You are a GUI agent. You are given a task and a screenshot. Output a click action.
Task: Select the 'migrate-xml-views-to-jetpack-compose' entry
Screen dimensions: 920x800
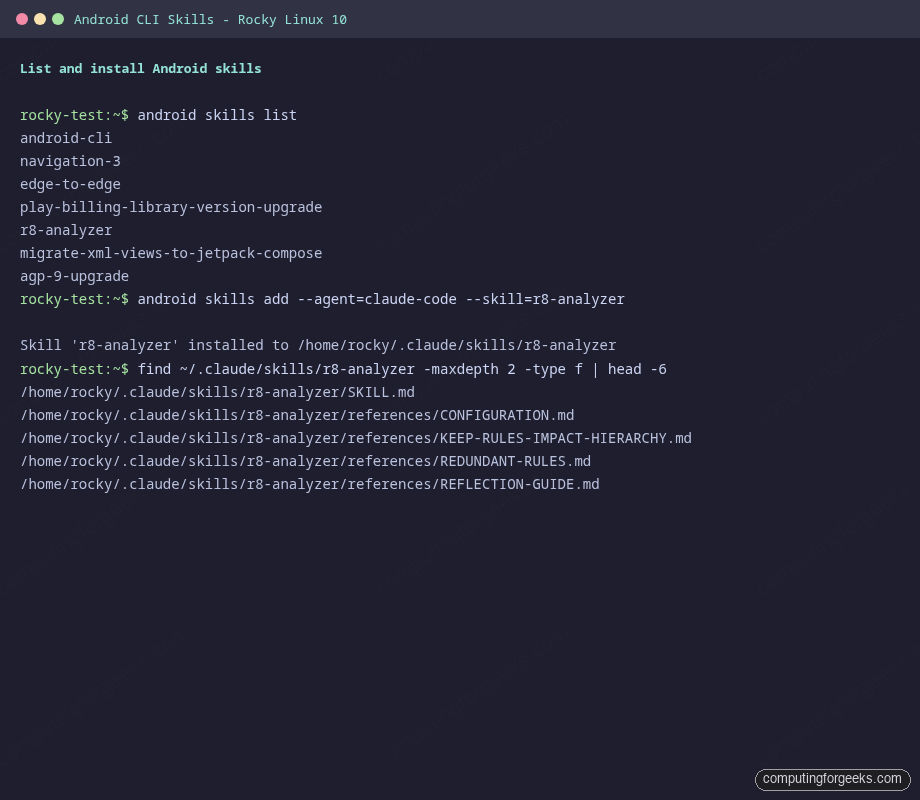click(x=171, y=253)
